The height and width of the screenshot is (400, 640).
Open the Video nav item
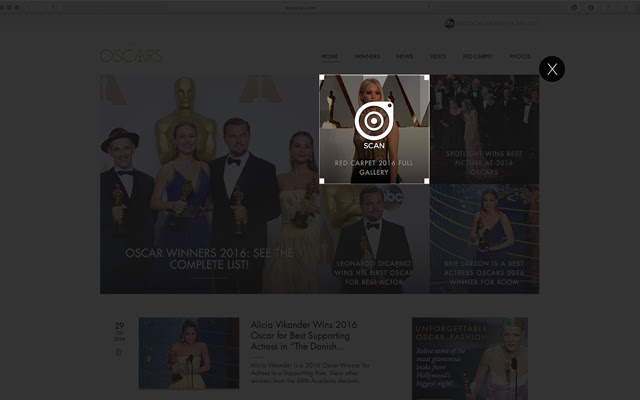(x=438, y=56)
